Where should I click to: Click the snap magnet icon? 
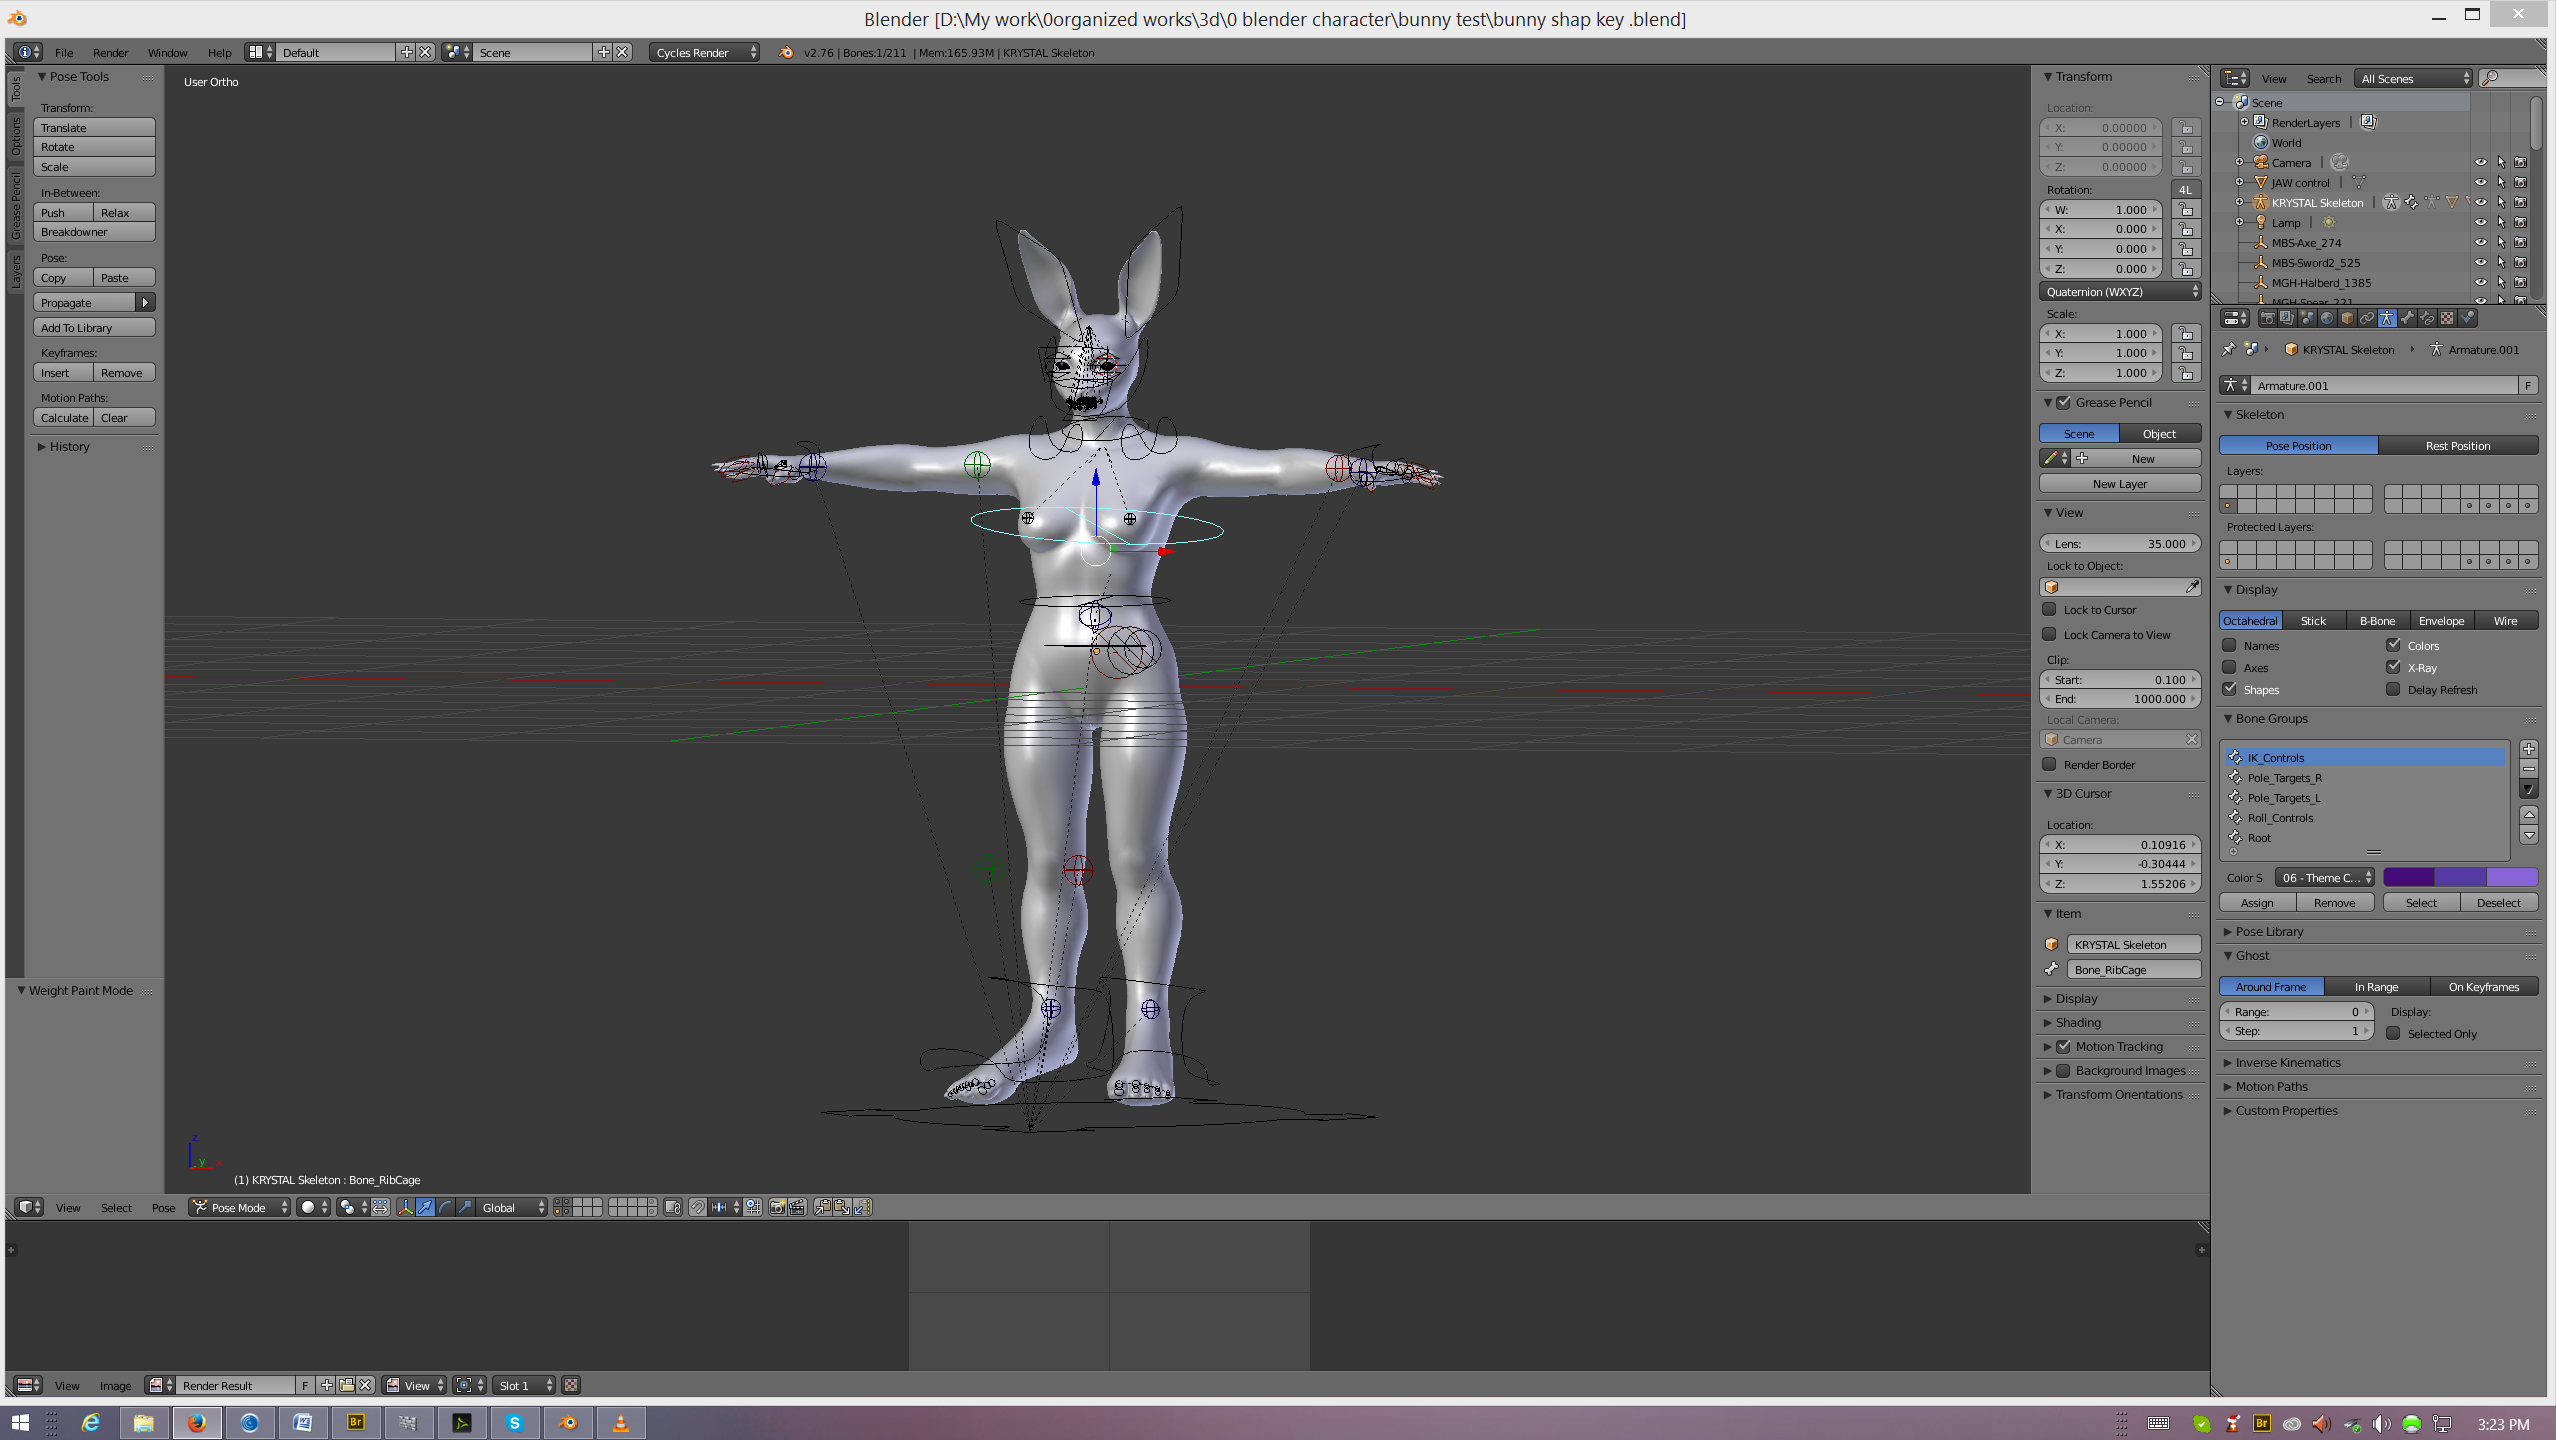point(697,1207)
